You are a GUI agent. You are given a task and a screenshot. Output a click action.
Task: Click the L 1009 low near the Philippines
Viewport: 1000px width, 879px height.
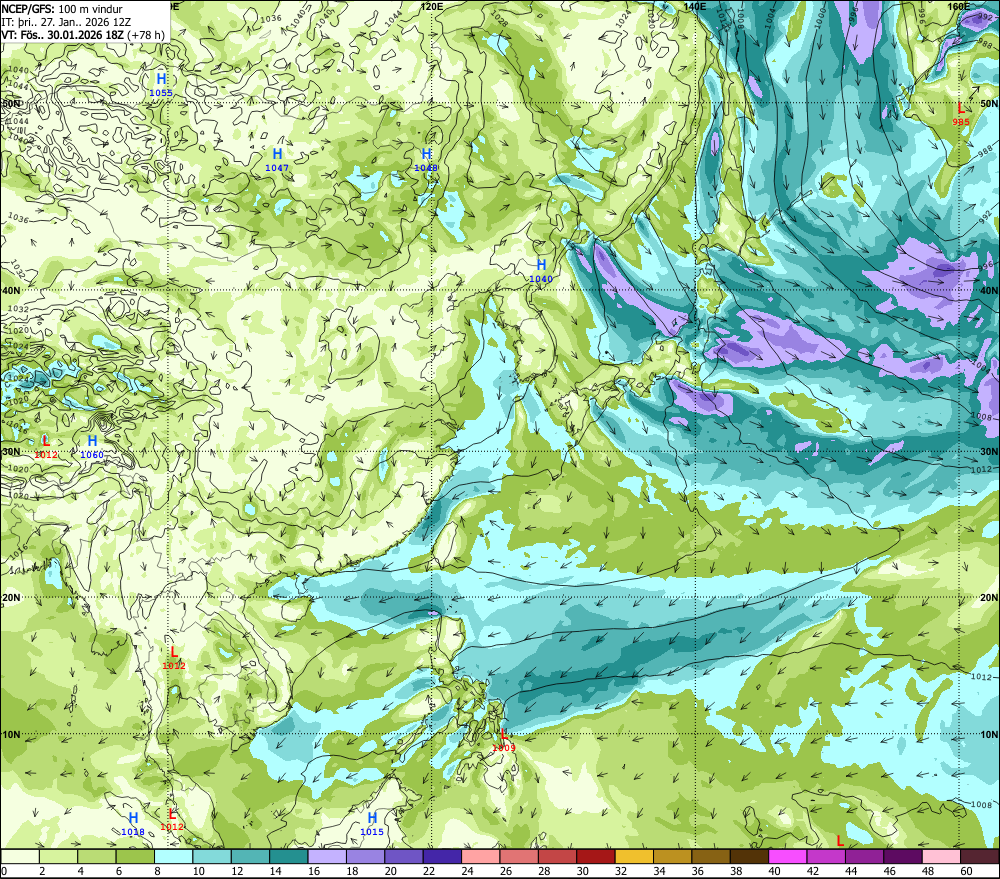click(x=504, y=740)
